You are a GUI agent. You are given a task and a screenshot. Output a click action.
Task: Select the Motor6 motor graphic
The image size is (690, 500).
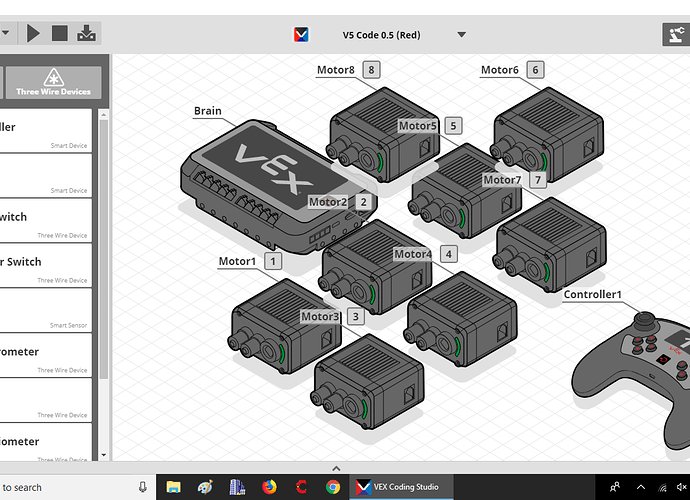[548, 134]
